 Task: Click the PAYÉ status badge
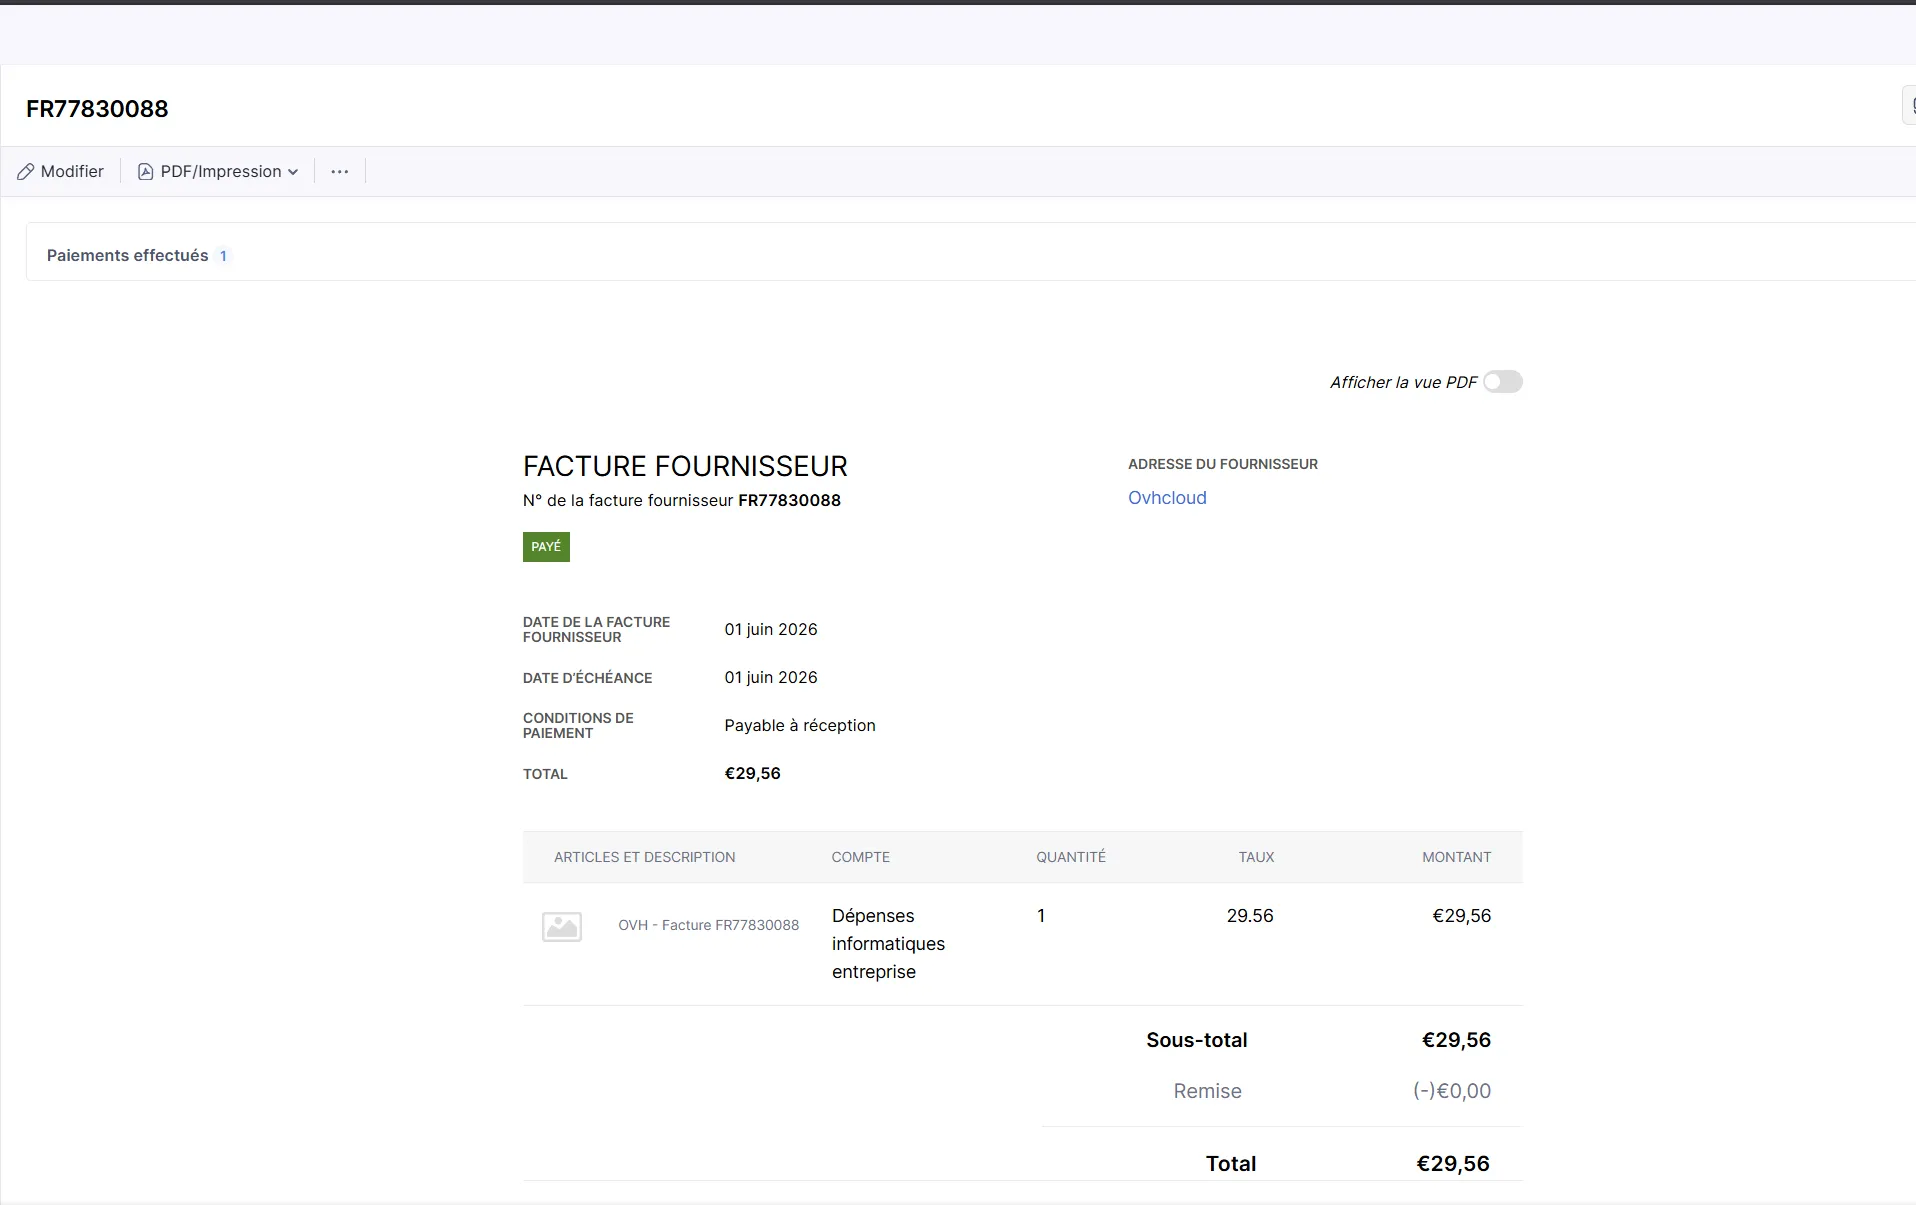[x=546, y=547]
